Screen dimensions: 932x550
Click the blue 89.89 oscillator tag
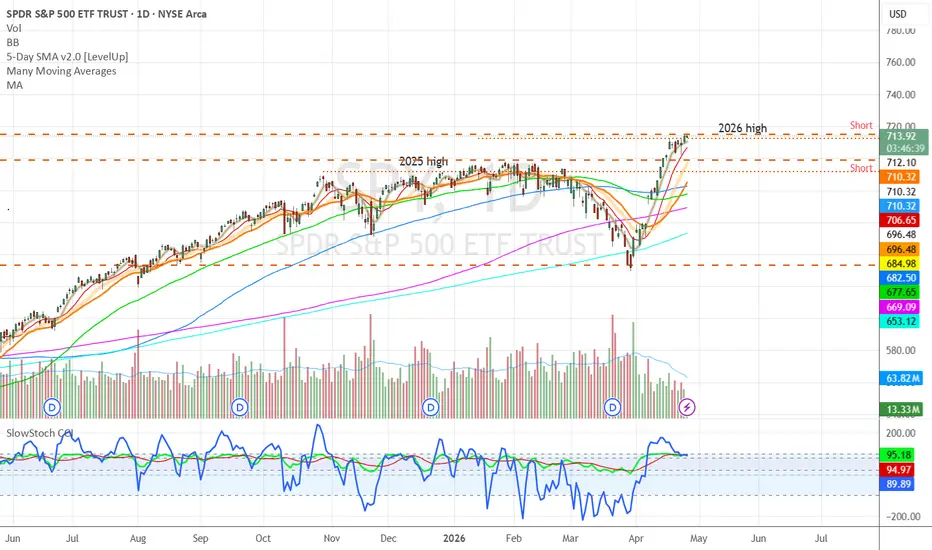(x=898, y=484)
